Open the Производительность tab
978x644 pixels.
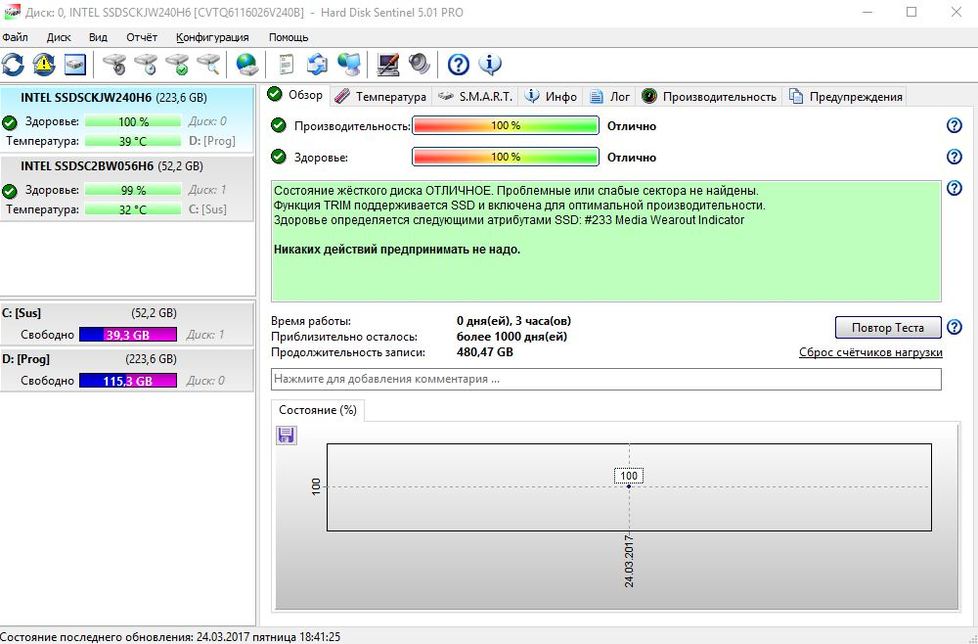coord(709,96)
